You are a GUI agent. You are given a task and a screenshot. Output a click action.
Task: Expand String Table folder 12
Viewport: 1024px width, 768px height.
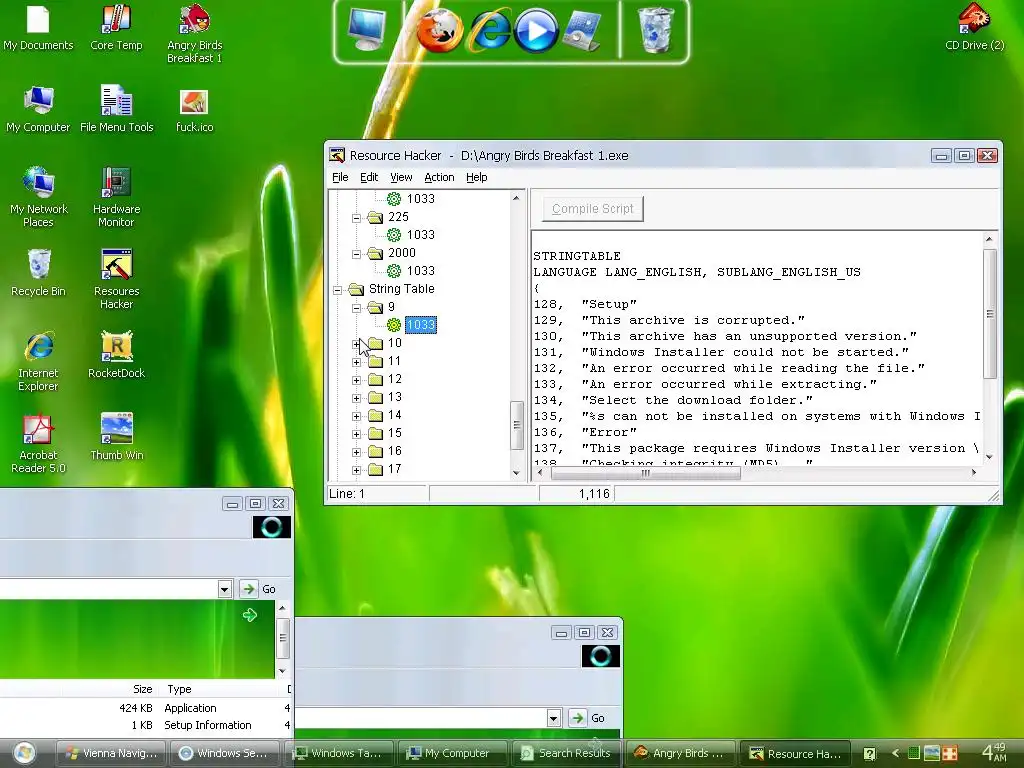coord(357,379)
